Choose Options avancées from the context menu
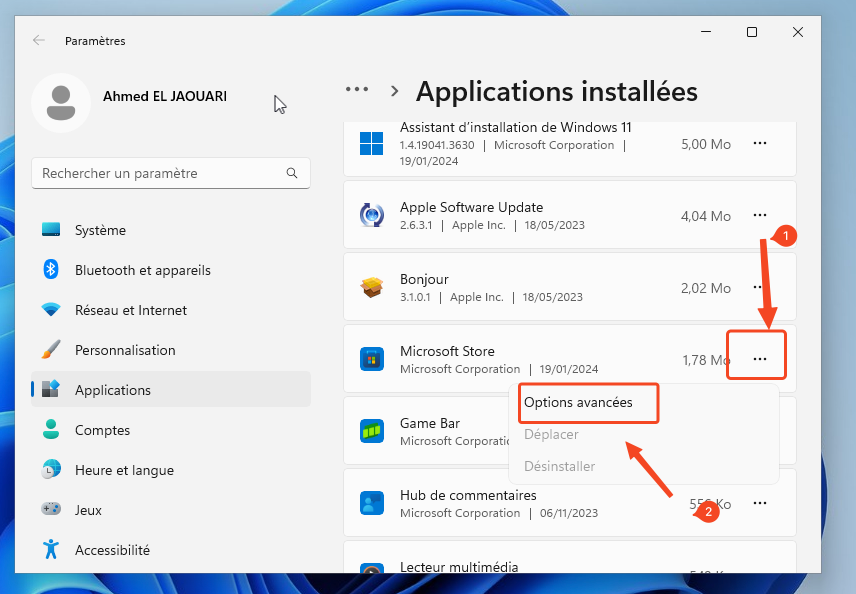856x594 pixels. (578, 402)
